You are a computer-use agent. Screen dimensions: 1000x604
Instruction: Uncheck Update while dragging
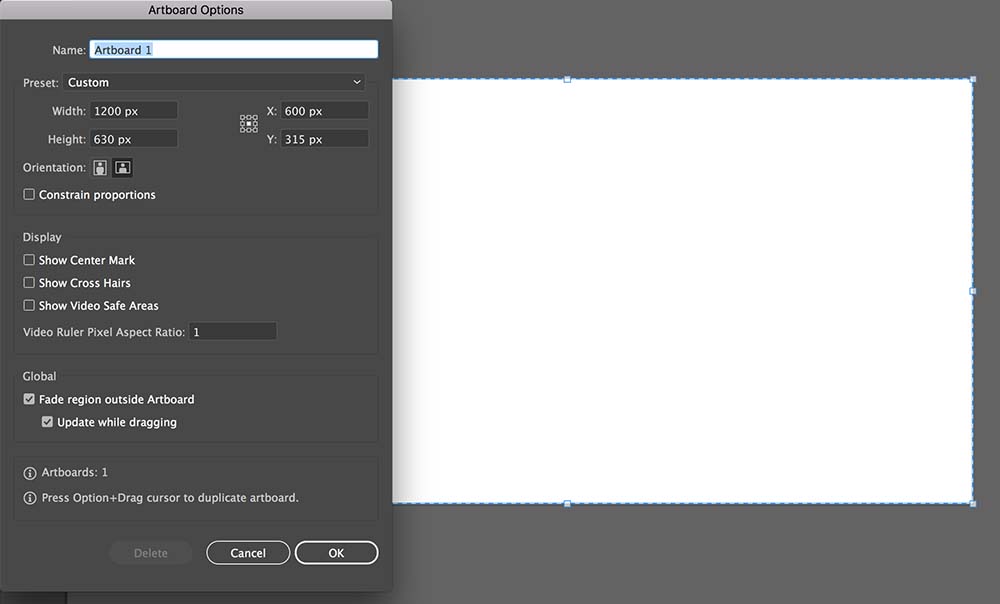pyautogui.click(x=47, y=422)
